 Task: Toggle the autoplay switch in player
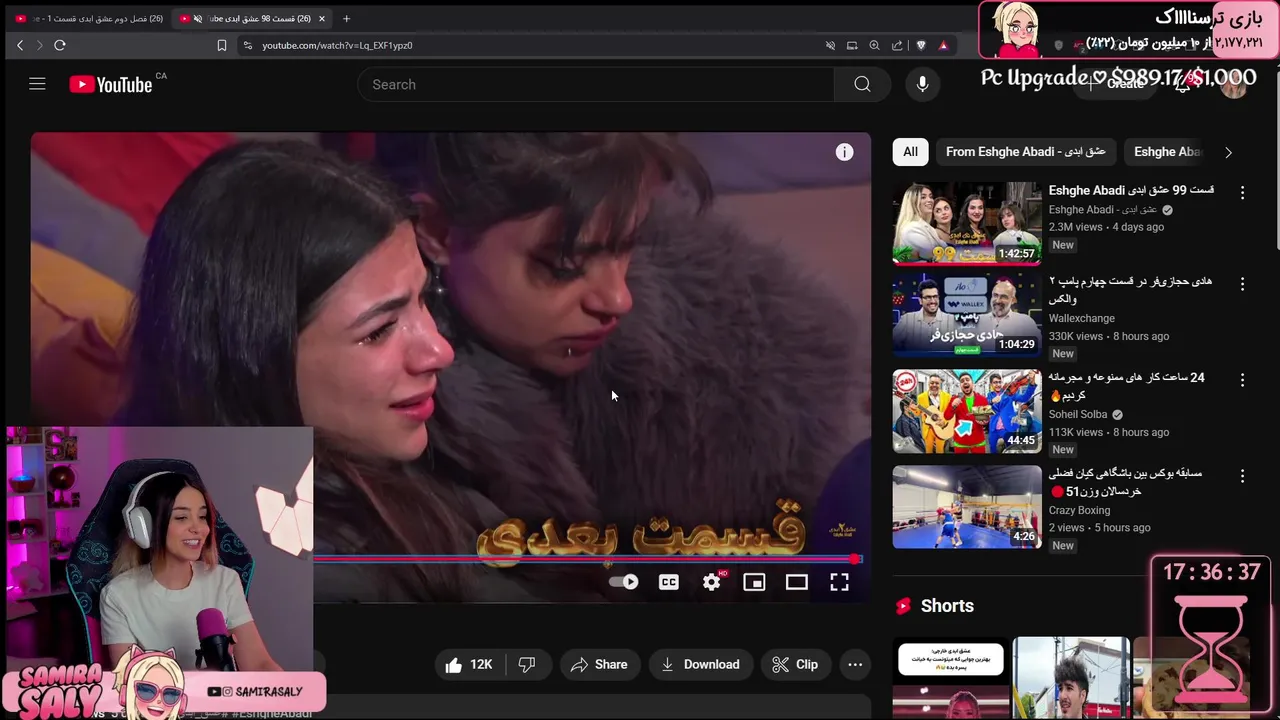pyautogui.click(x=624, y=582)
